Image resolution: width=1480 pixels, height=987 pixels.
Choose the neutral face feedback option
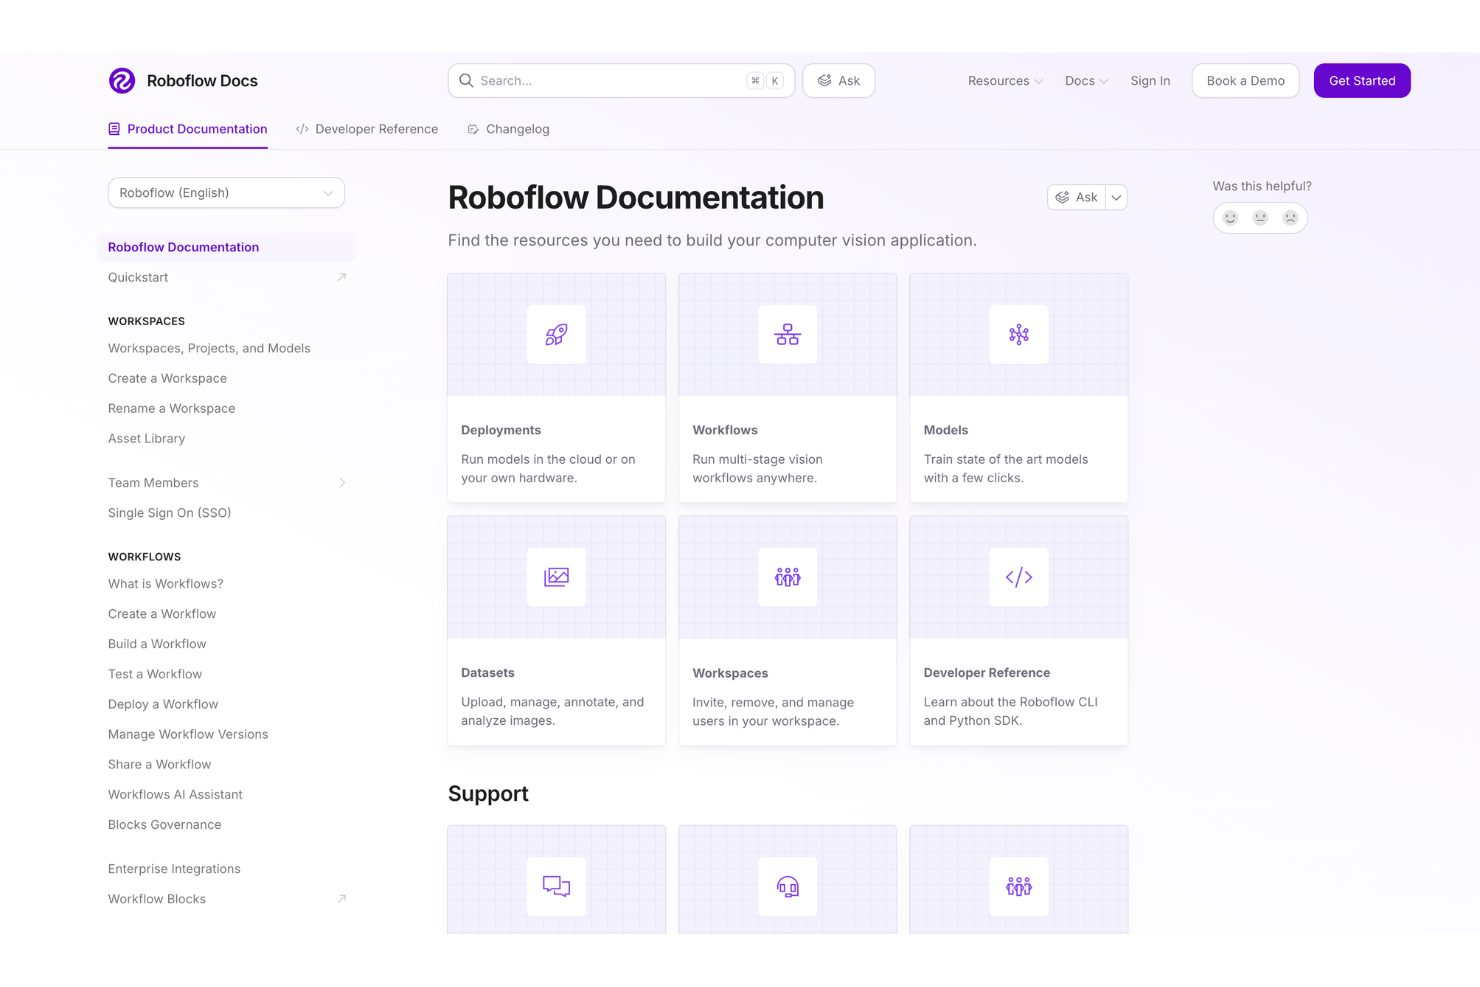pos(1260,217)
